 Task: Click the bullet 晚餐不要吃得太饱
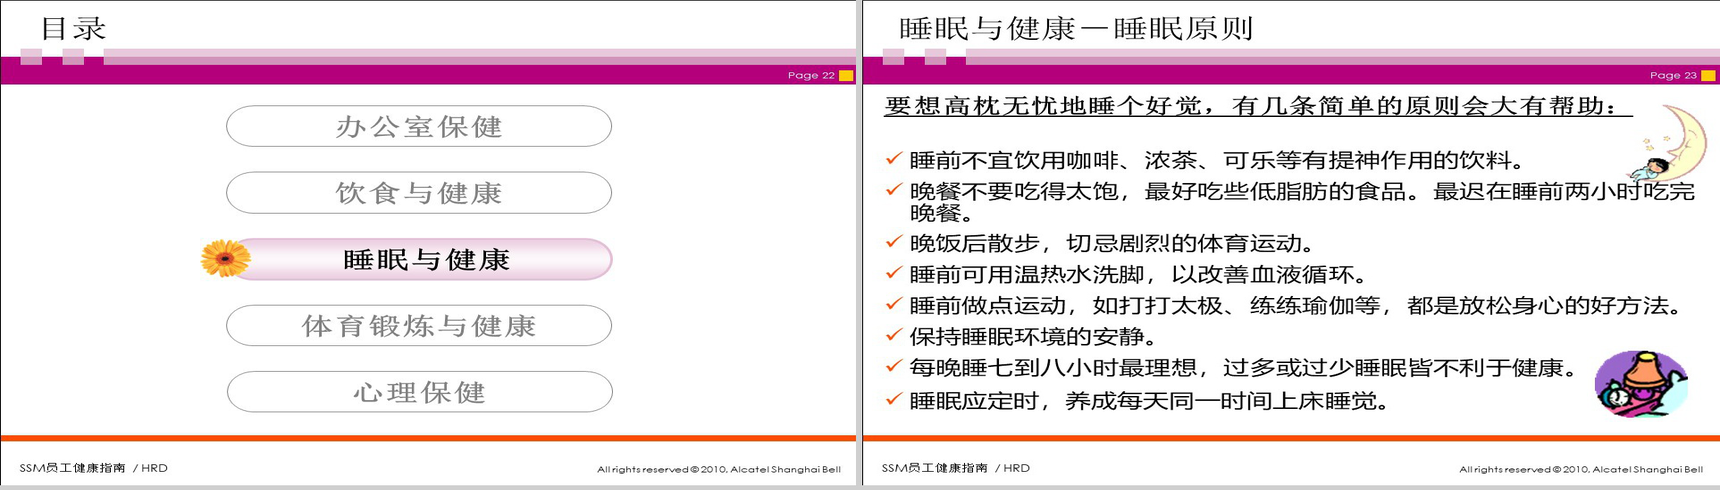click(1302, 201)
